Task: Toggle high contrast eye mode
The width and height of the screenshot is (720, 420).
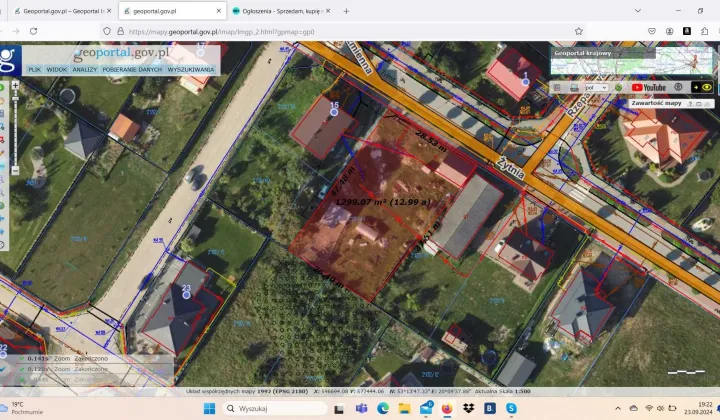Action: pos(707,88)
